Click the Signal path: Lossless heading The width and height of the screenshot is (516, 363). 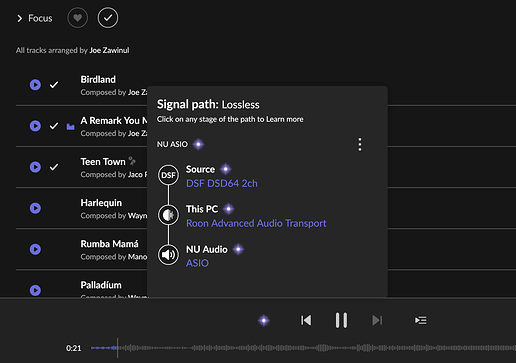(x=208, y=105)
